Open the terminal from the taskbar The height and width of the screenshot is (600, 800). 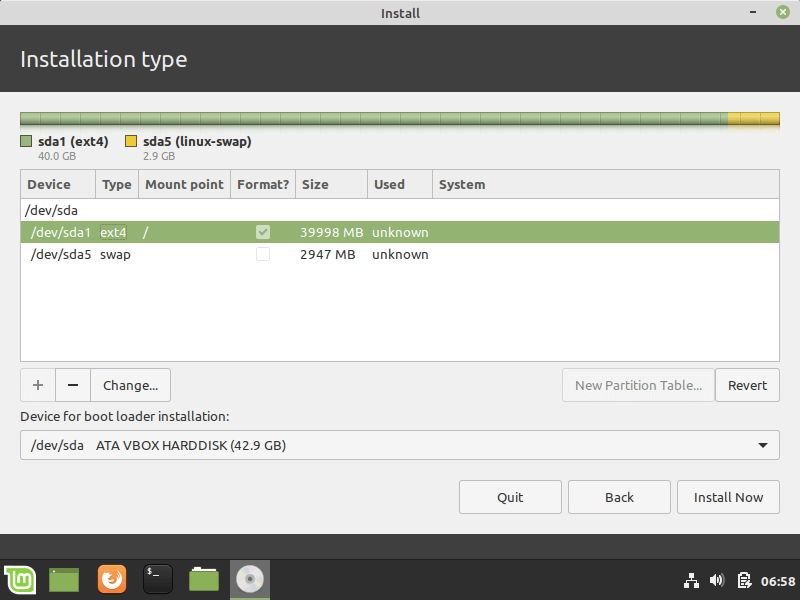click(157, 580)
